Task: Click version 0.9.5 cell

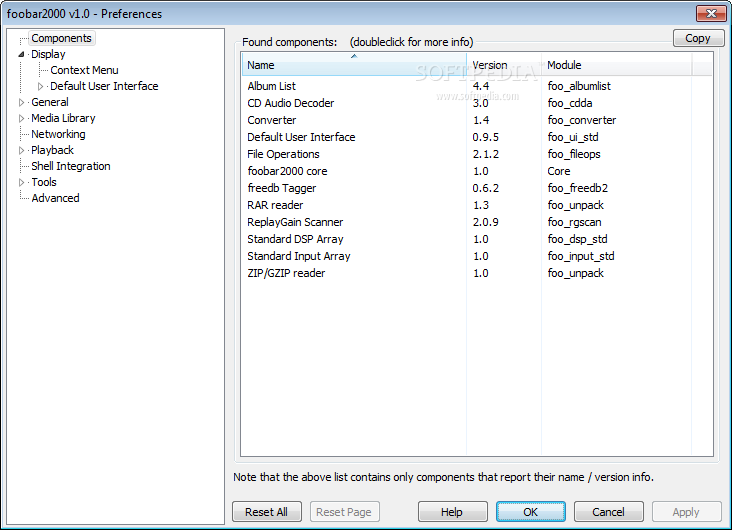Action: [x=486, y=137]
